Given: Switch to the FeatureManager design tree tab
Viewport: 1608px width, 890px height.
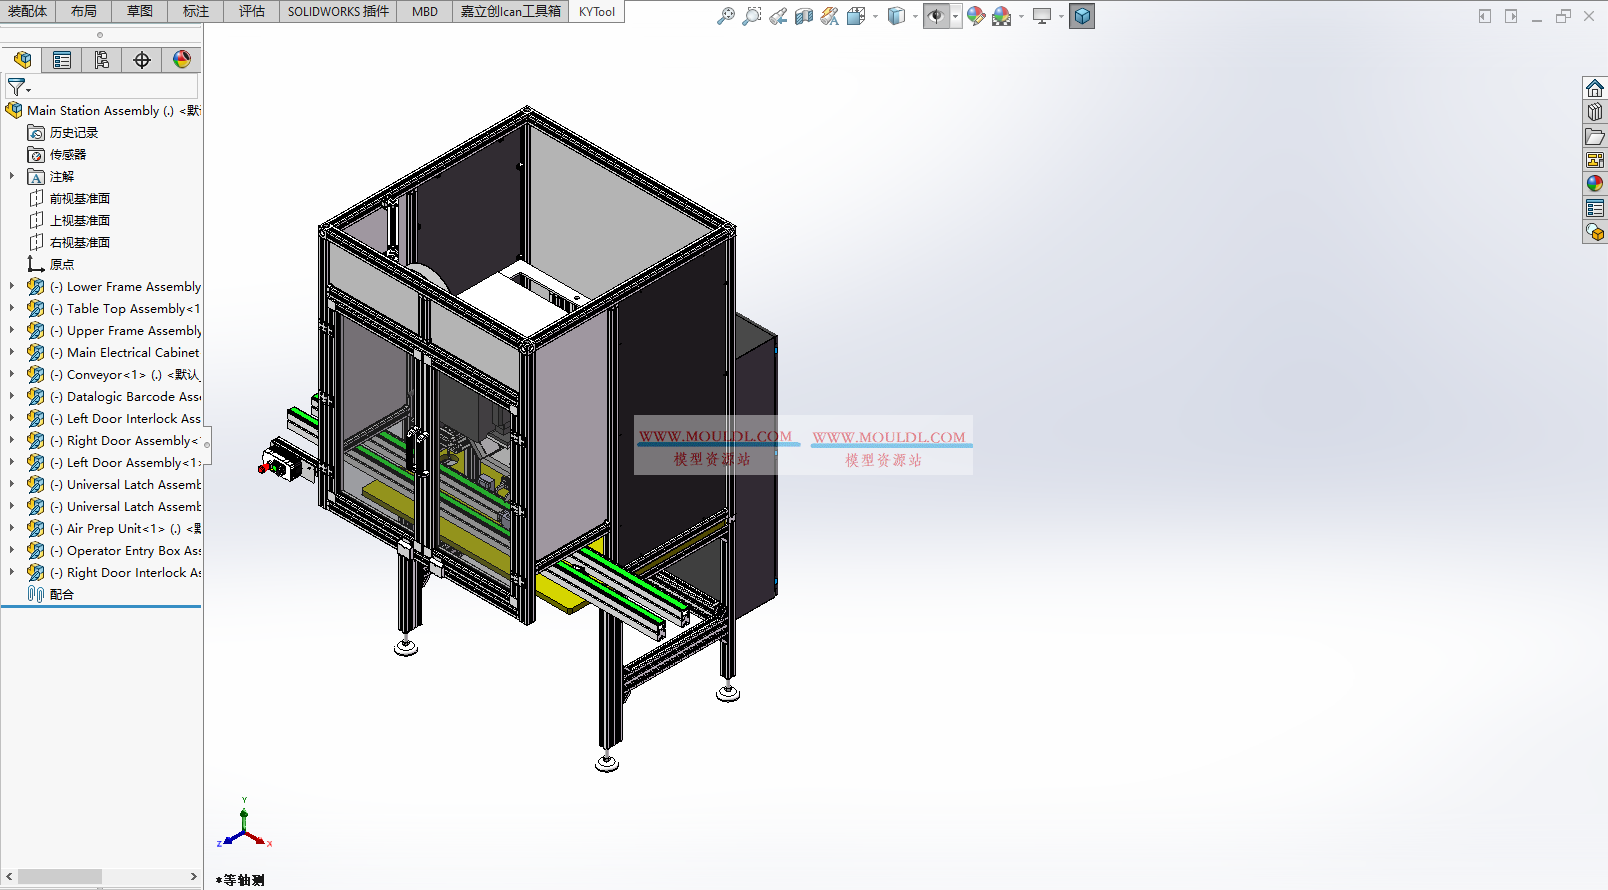Looking at the screenshot, I should pyautogui.click(x=22, y=60).
